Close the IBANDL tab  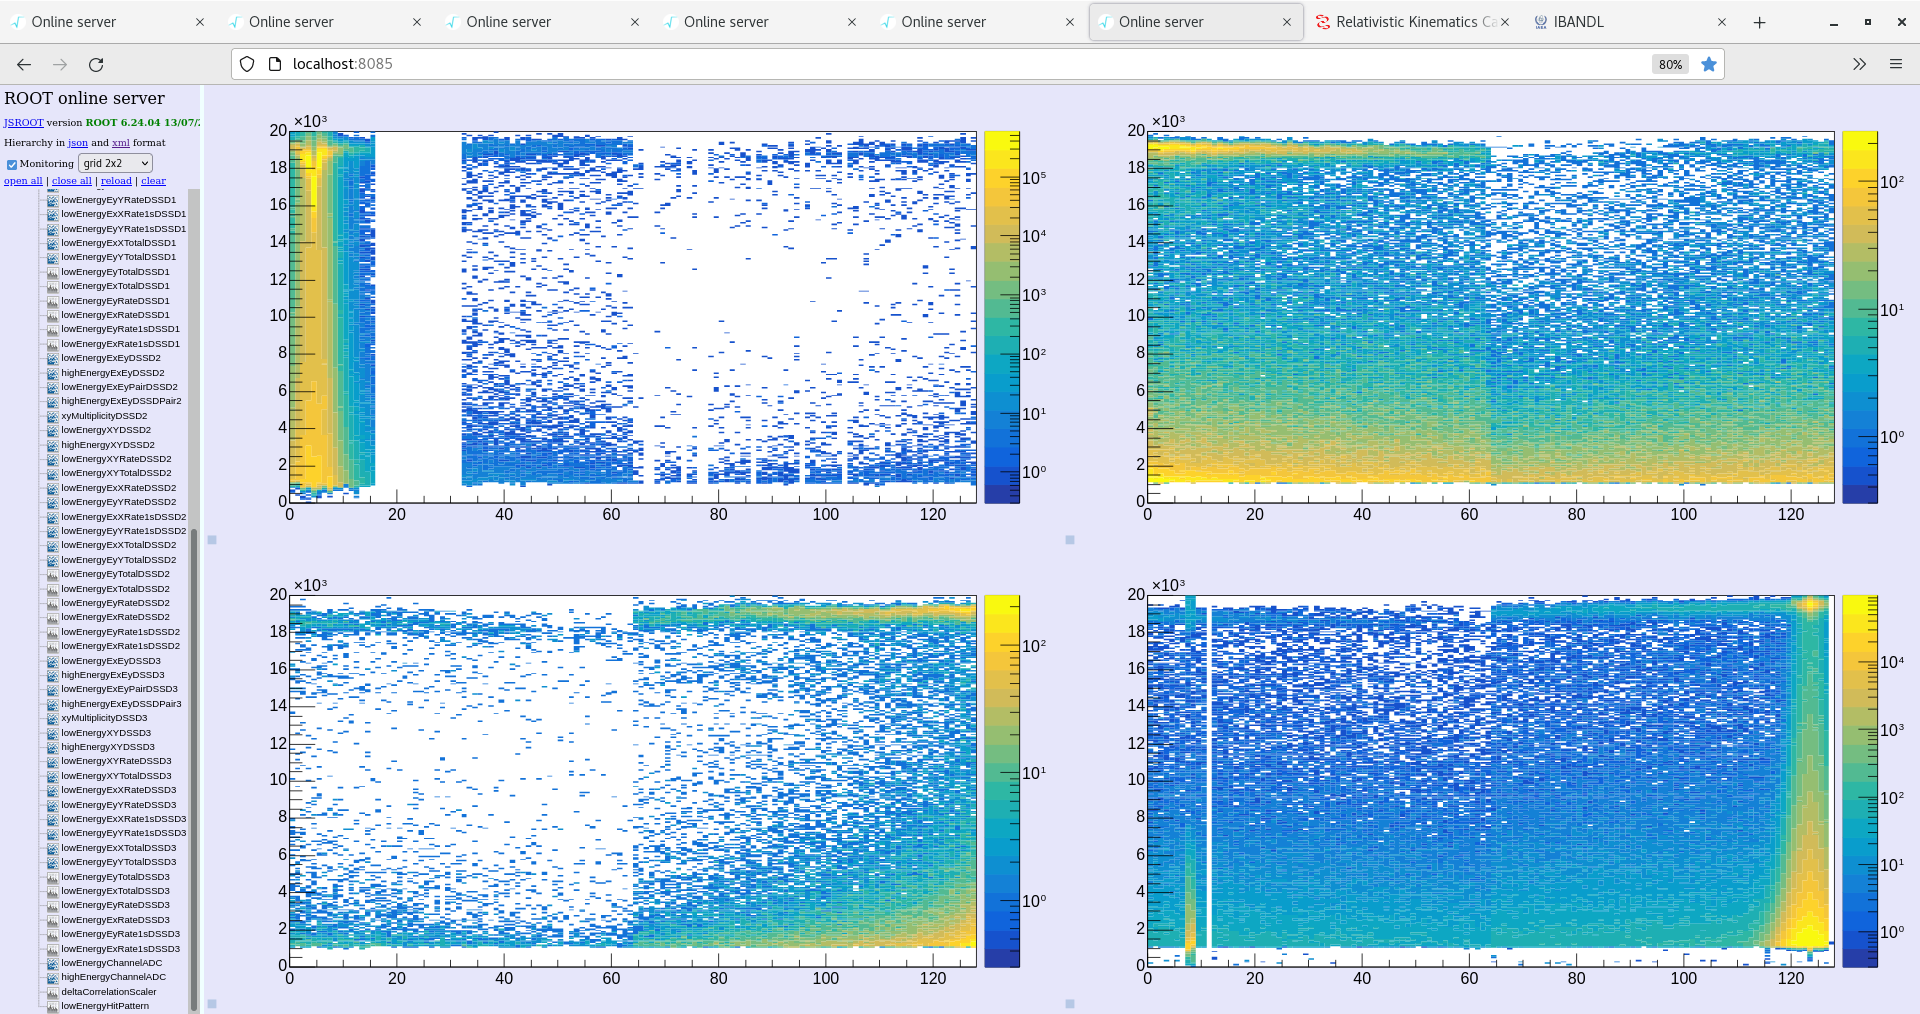(x=1721, y=22)
